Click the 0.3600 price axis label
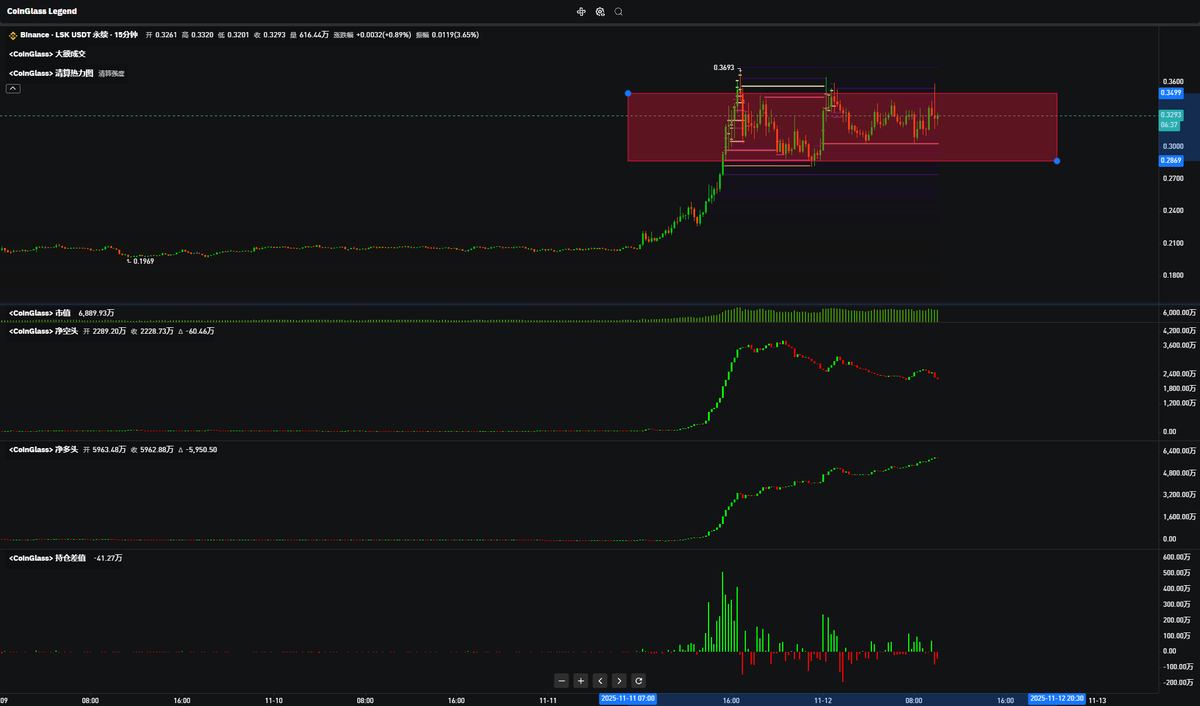Viewport: 1200px width, 706px height. [x=1174, y=82]
